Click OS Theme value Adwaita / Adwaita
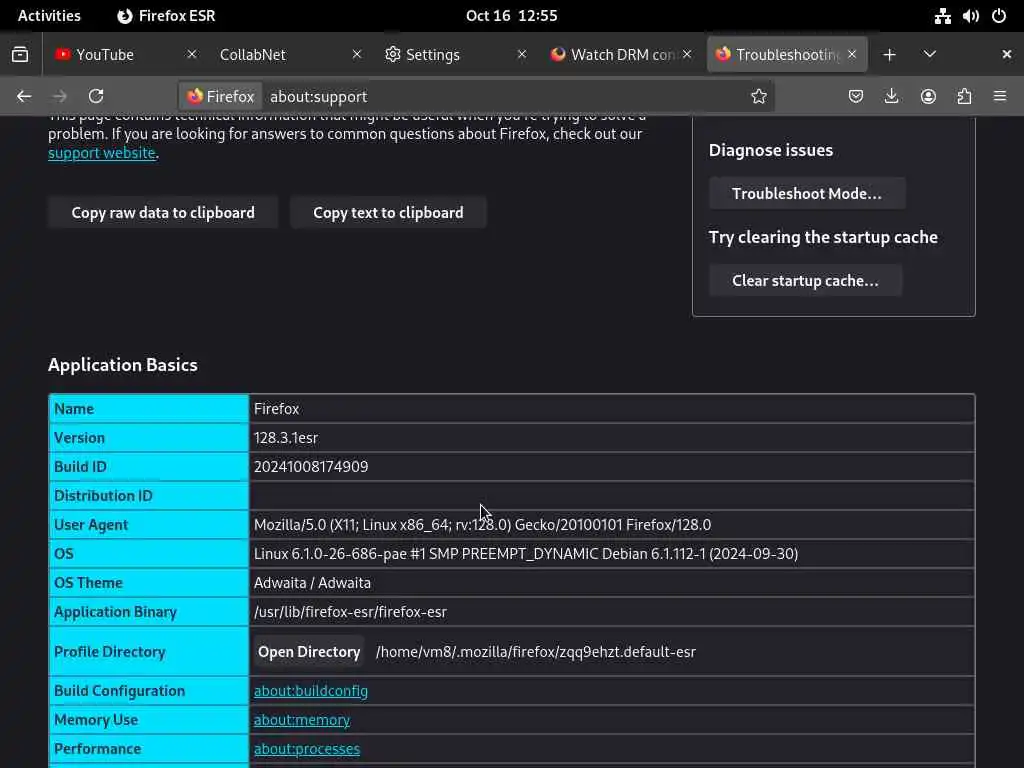 pyautogui.click(x=312, y=583)
